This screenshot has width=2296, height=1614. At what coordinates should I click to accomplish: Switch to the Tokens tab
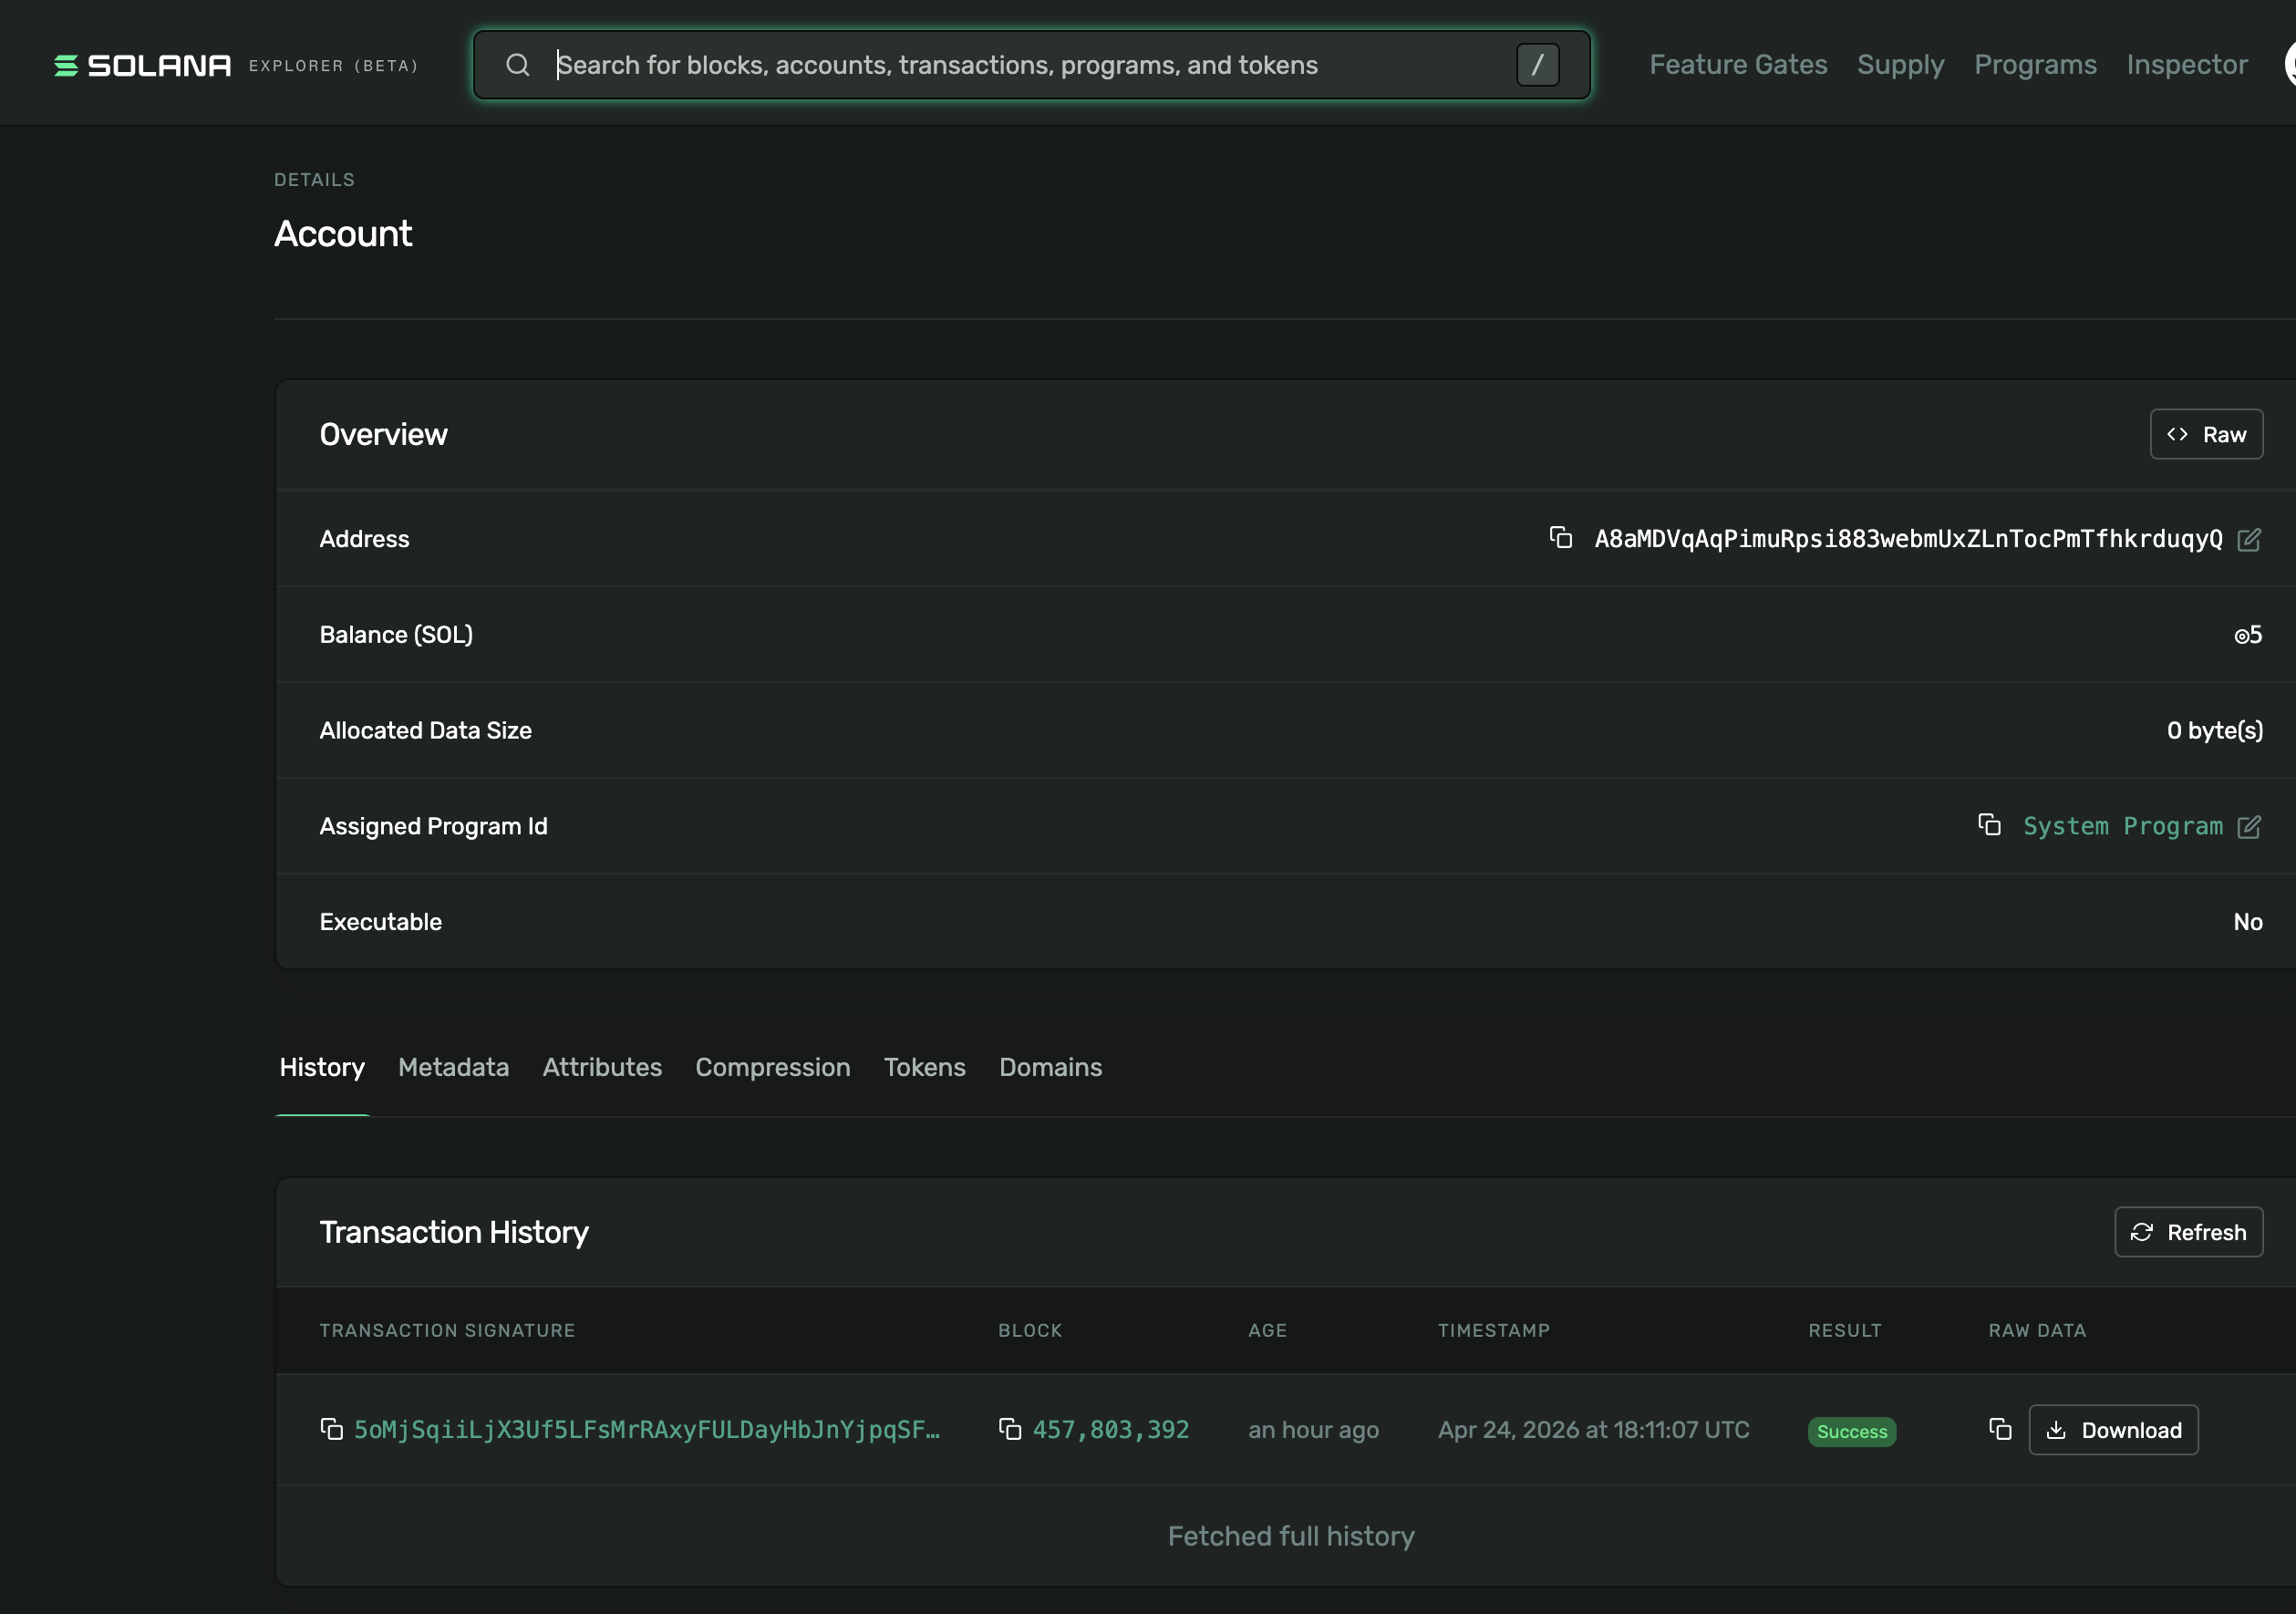[924, 1067]
